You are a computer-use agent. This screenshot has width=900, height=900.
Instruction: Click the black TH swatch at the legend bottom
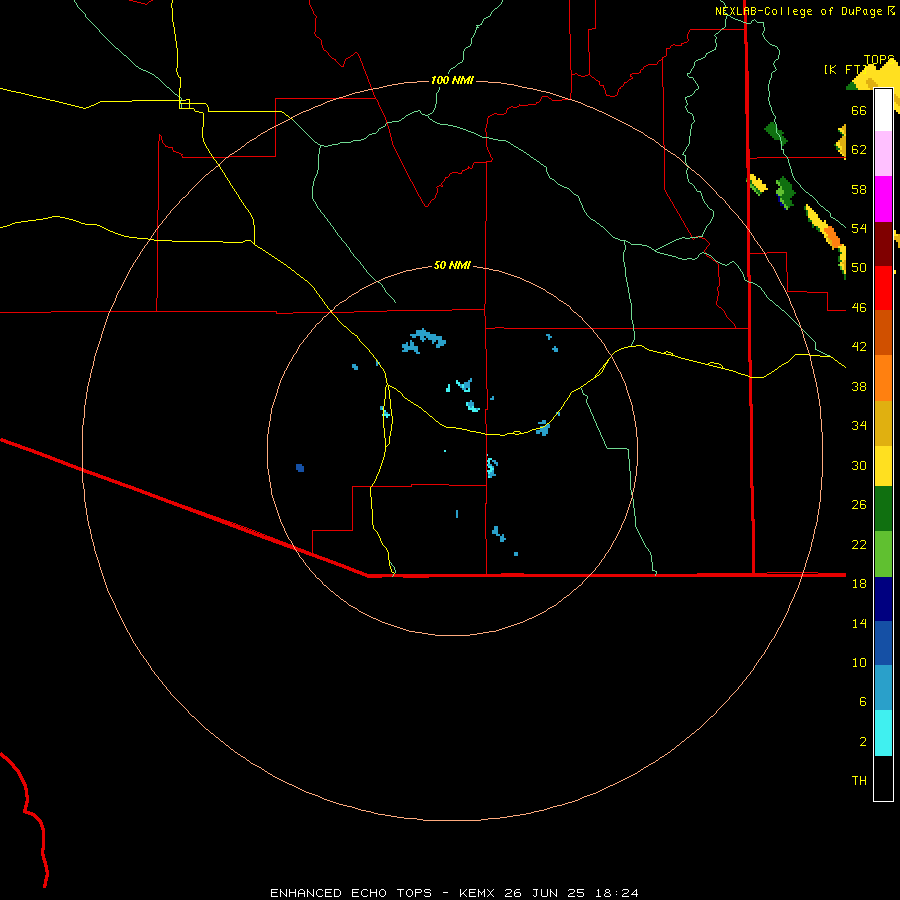click(x=883, y=778)
